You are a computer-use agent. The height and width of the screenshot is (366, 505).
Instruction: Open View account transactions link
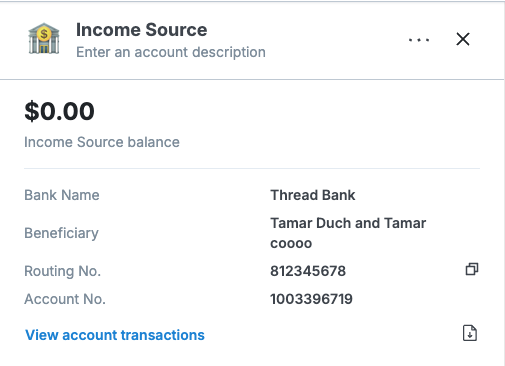(x=115, y=335)
